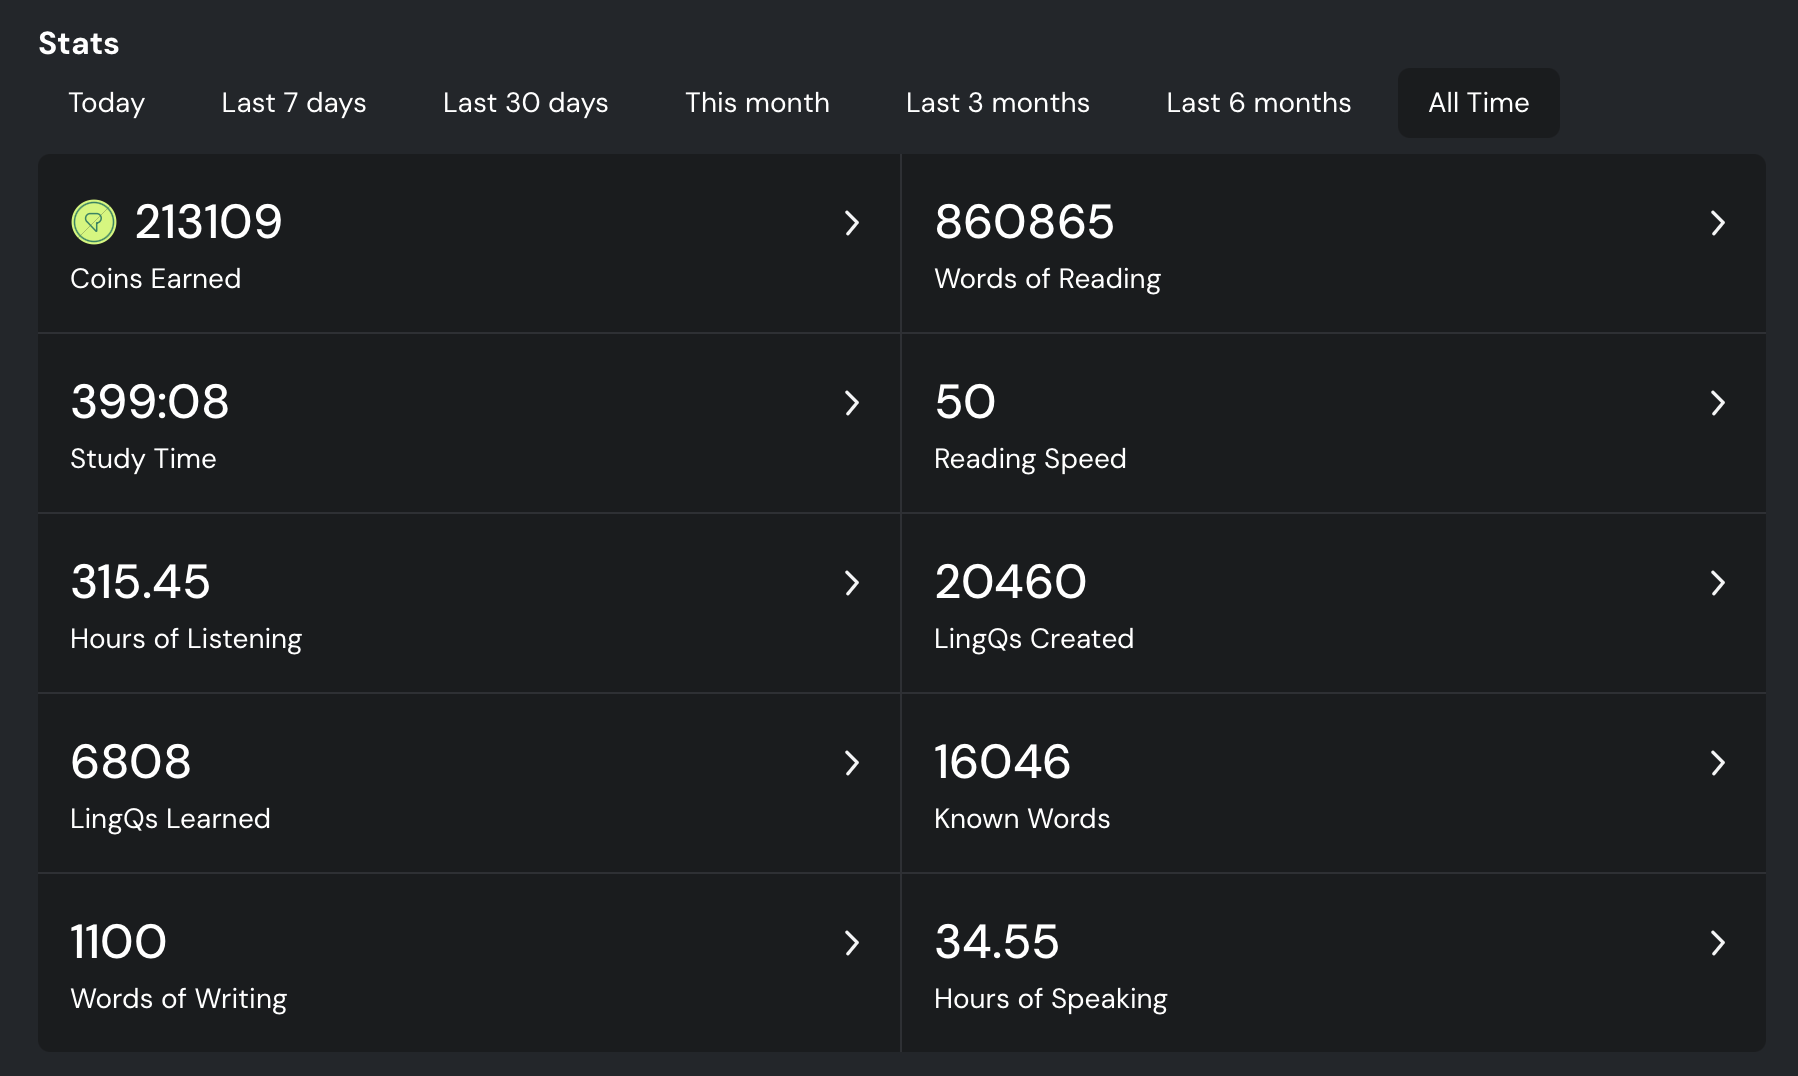Image resolution: width=1798 pixels, height=1076 pixels.
Task: Open the Known Words chevron arrow
Action: pyautogui.click(x=1718, y=763)
